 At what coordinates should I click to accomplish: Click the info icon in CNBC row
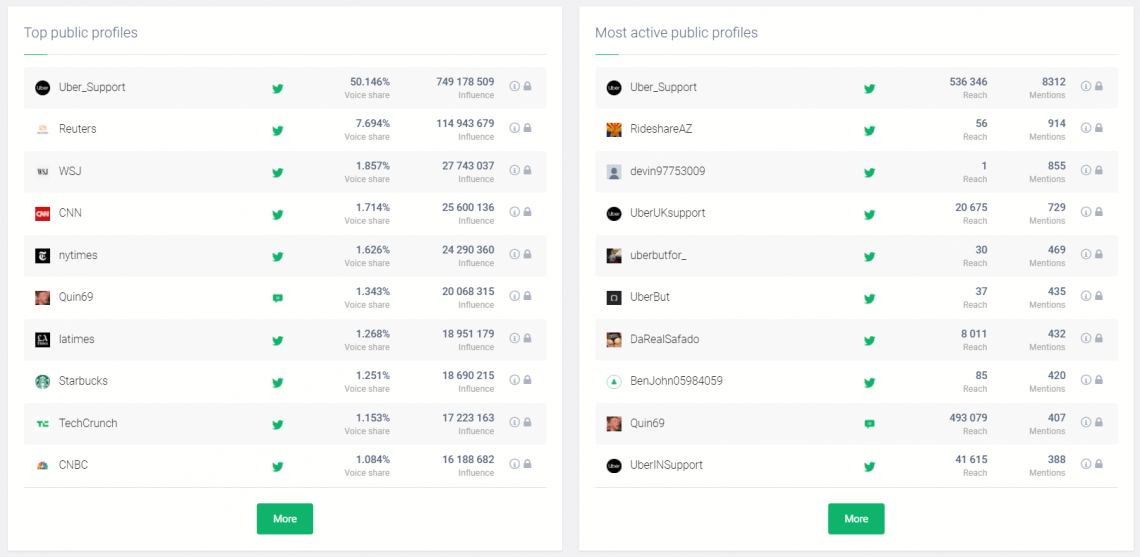point(514,463)
